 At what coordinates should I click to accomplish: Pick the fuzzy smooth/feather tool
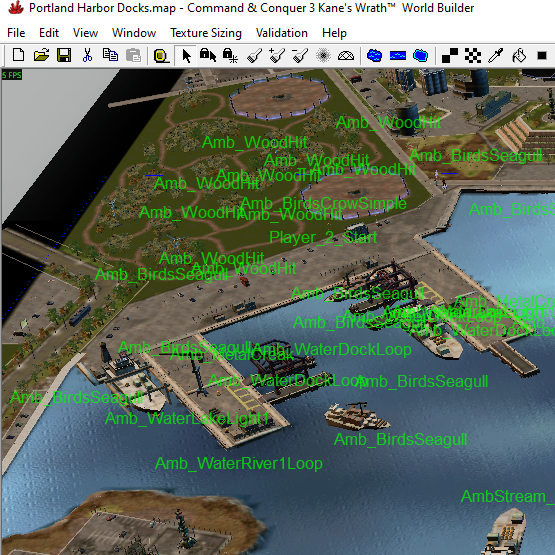click(x=323, y=56)
